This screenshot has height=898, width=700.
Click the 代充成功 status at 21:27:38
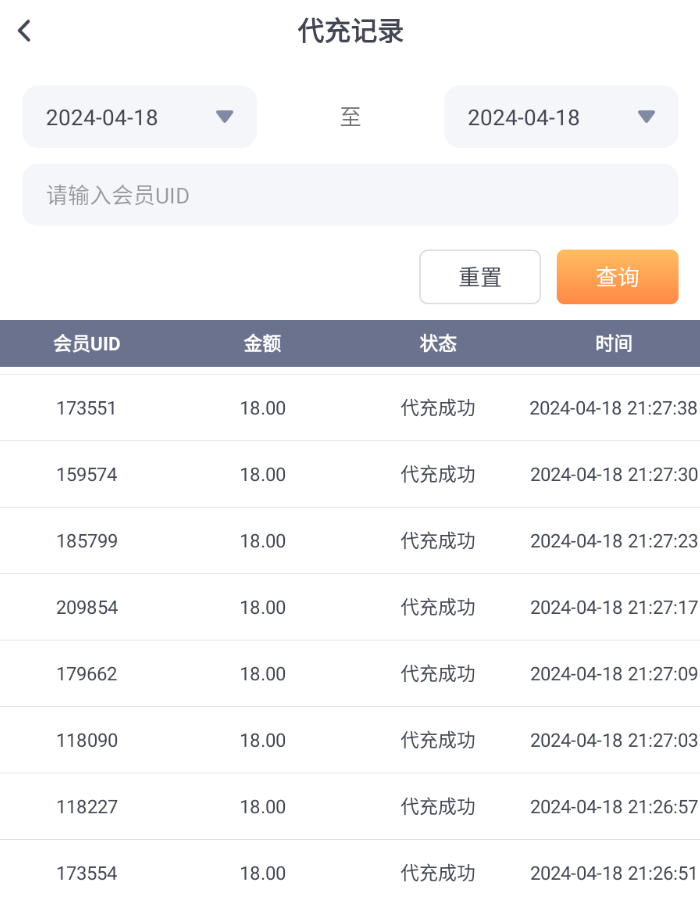(438, 408)
